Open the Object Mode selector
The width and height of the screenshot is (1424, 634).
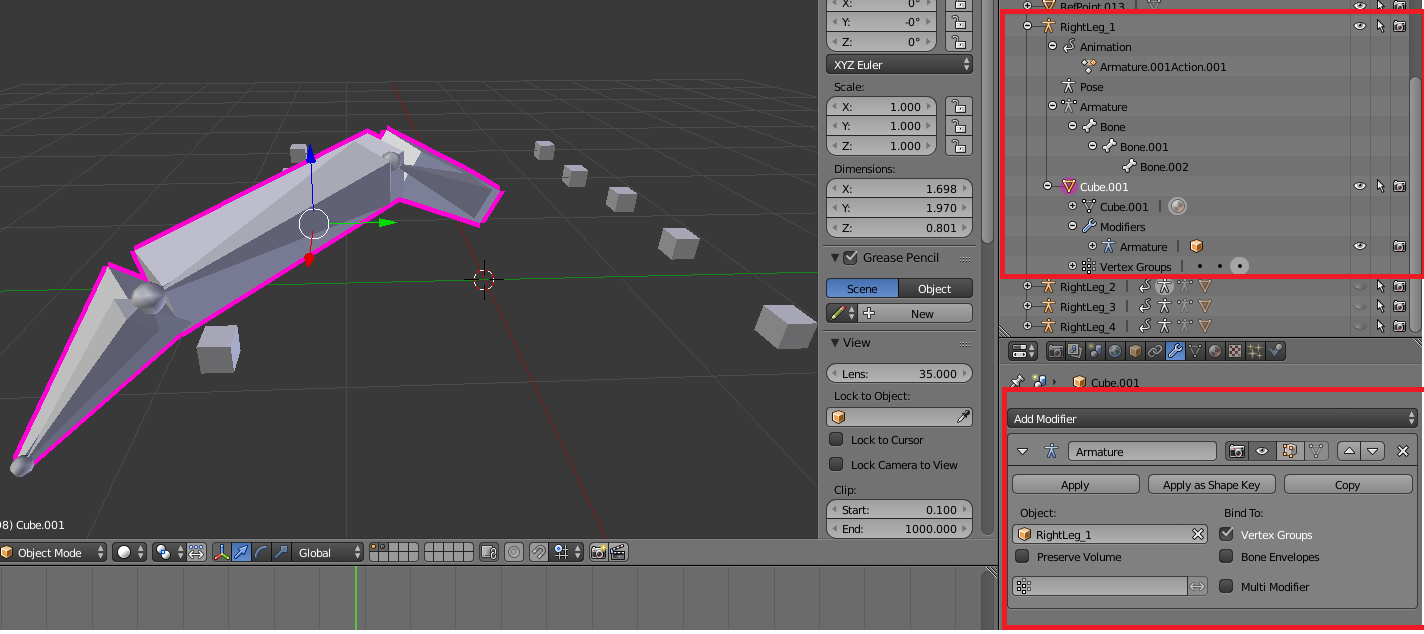pyautogui.click(x=50, y=552)
